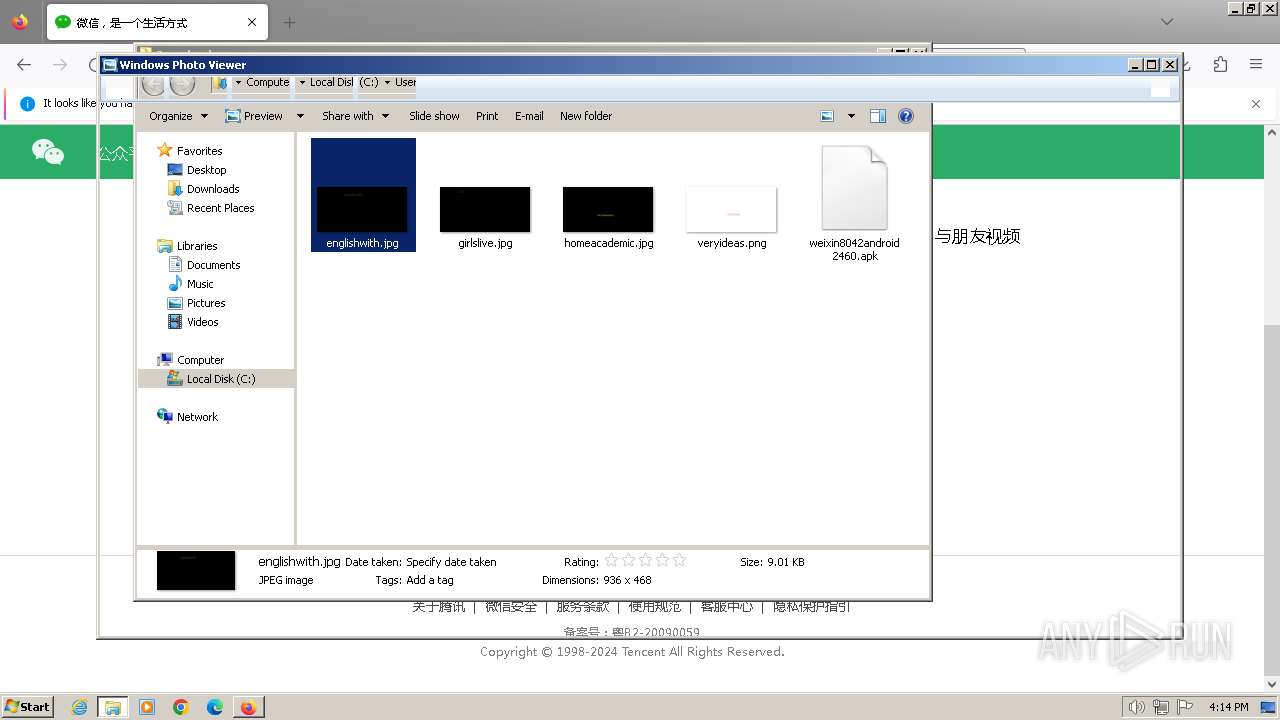This screenshot has width=1280, height=720.
Task: Click Firefox back arrow button
Action: tap(24, 64)
